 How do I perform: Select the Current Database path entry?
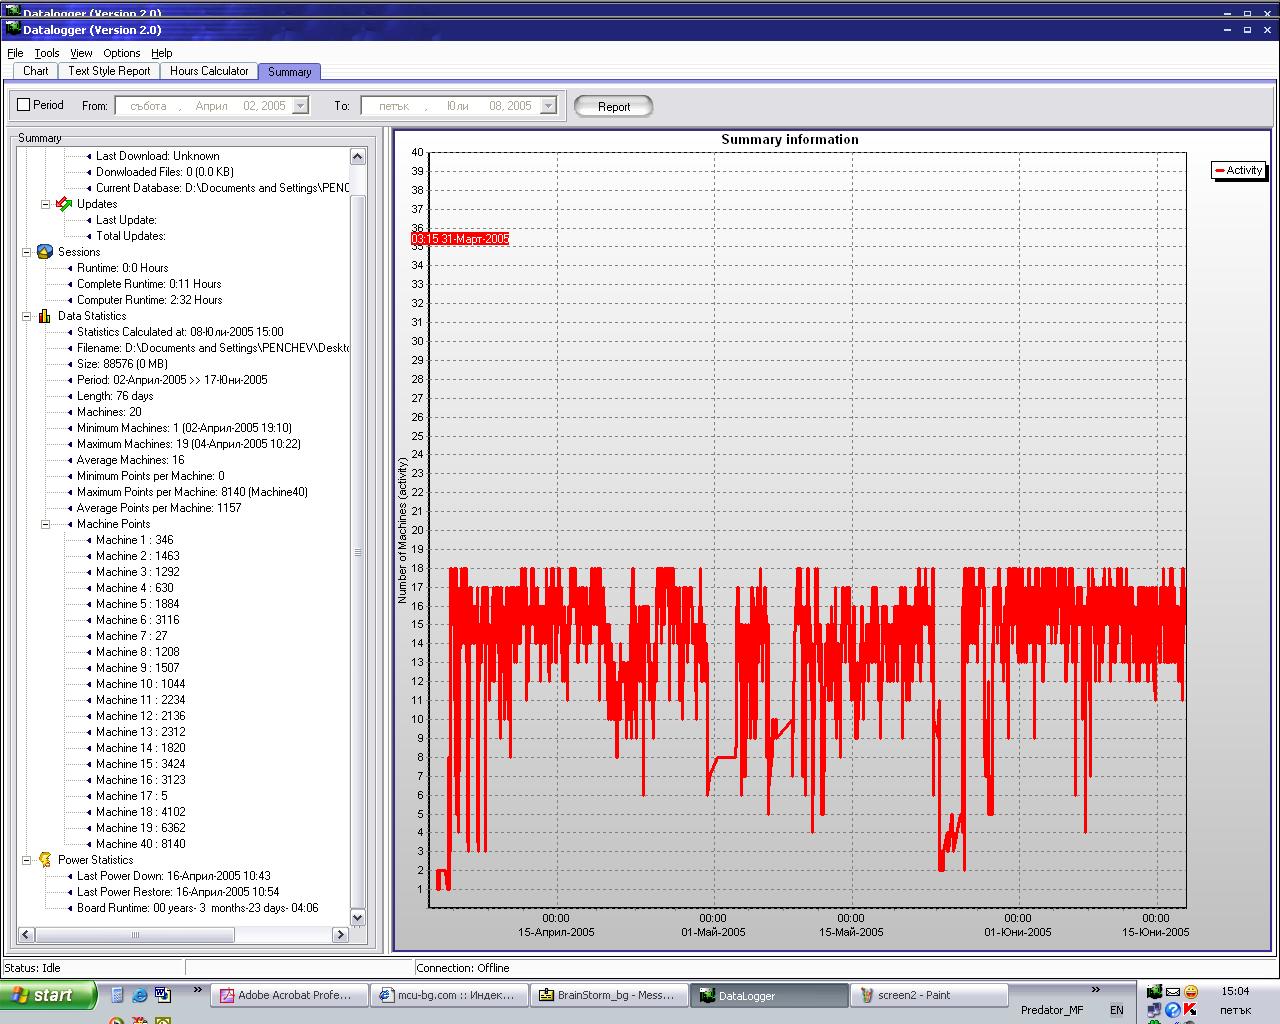[x=222, y=188]
